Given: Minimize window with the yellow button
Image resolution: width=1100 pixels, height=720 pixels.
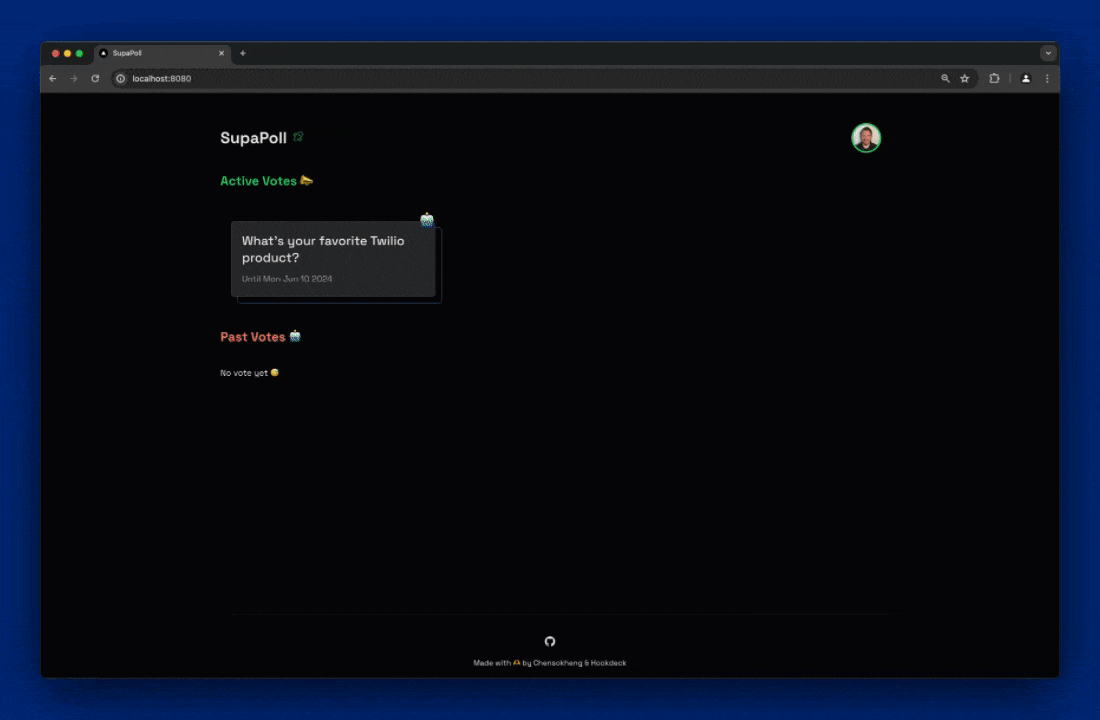Looking at the screenshot, I should tap(67, 53).
